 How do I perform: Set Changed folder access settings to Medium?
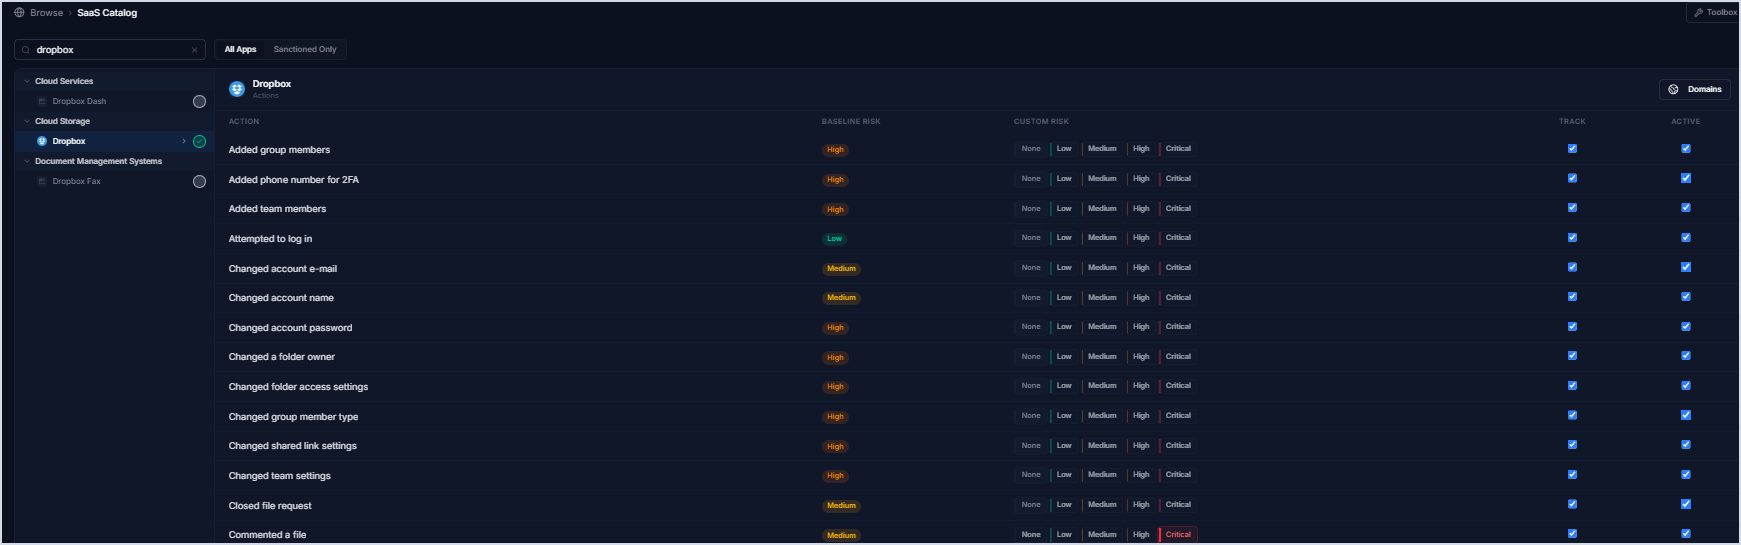[x=1102, y=386]
